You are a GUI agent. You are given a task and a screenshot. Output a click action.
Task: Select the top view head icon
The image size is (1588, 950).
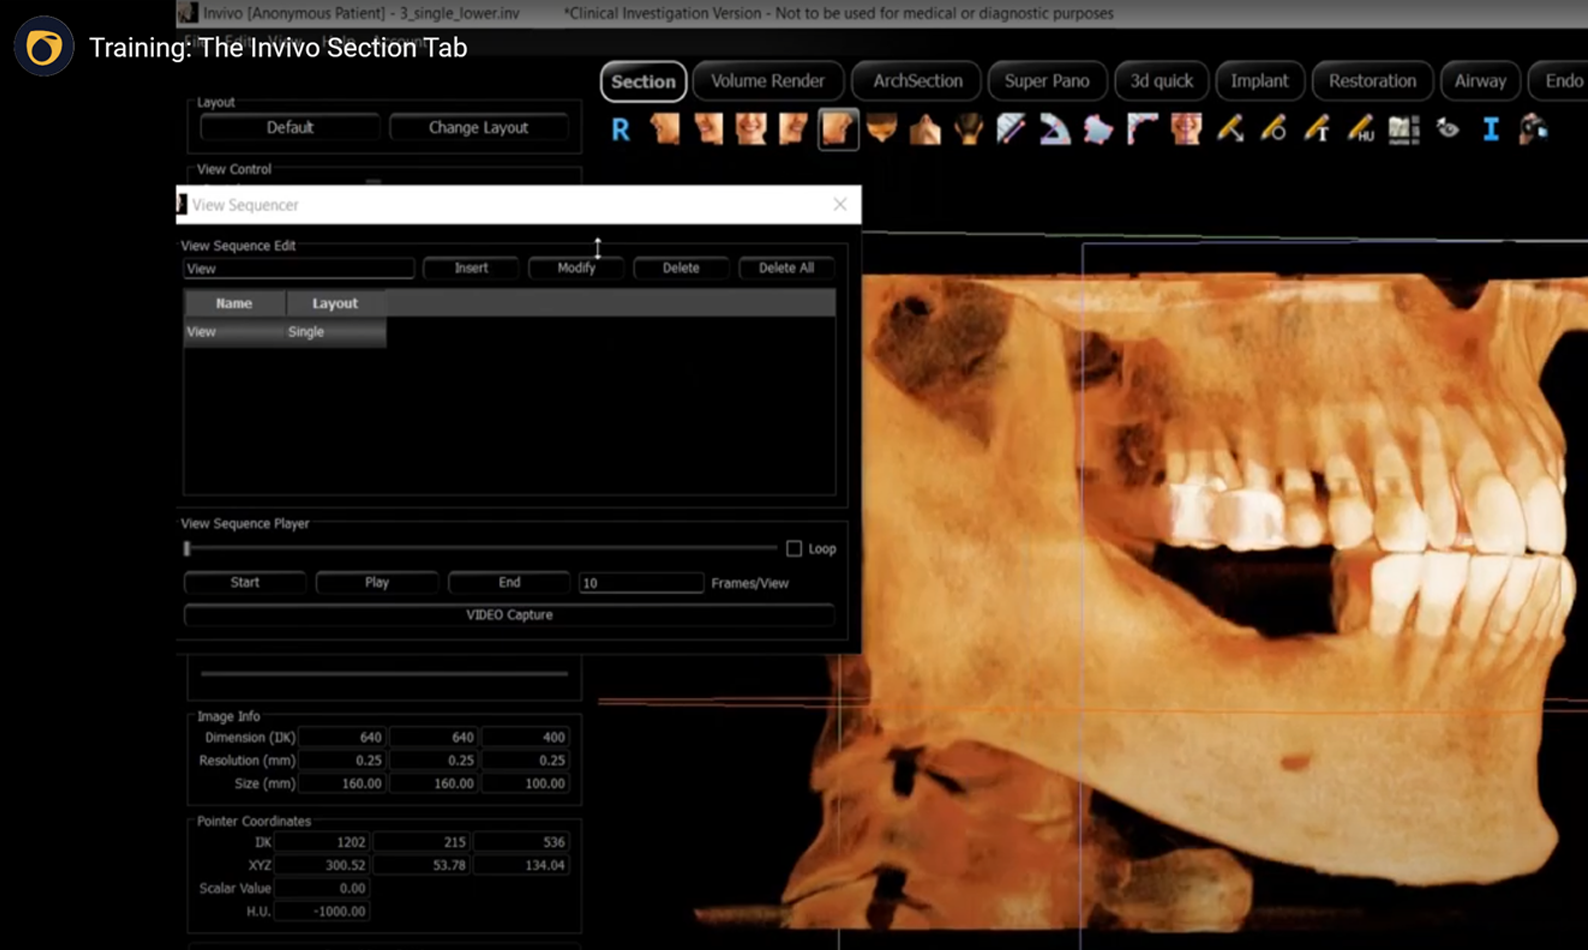coord(882,129)
